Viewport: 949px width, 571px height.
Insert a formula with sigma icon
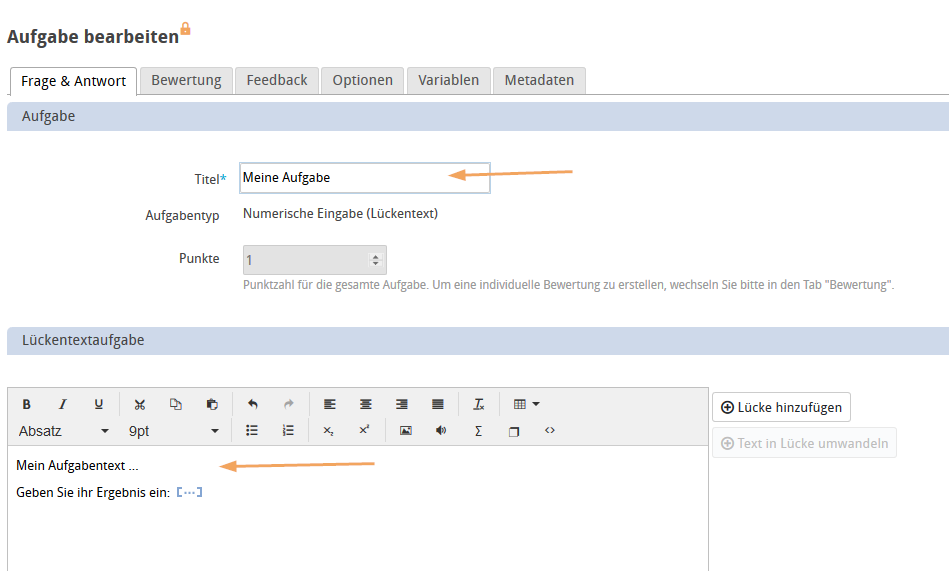[x=478, y=431]
